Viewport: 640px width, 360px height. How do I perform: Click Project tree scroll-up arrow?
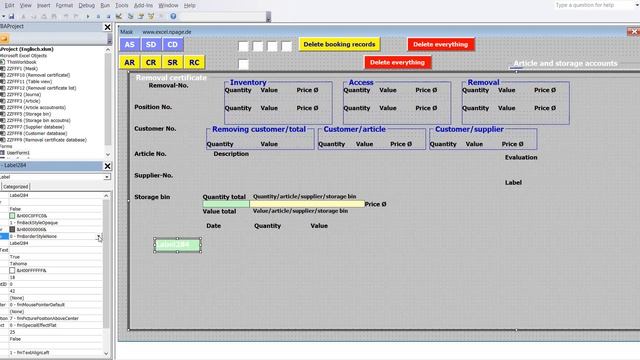click(x=108, y=49)
